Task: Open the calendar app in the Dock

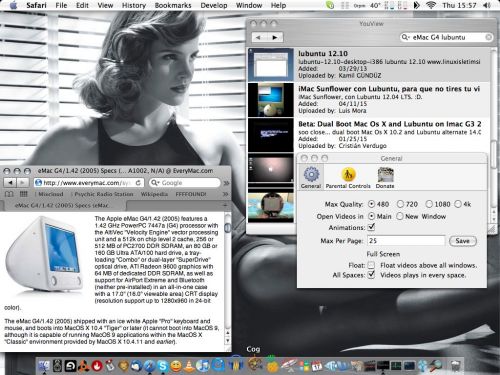Action: [x=317, y=366]
